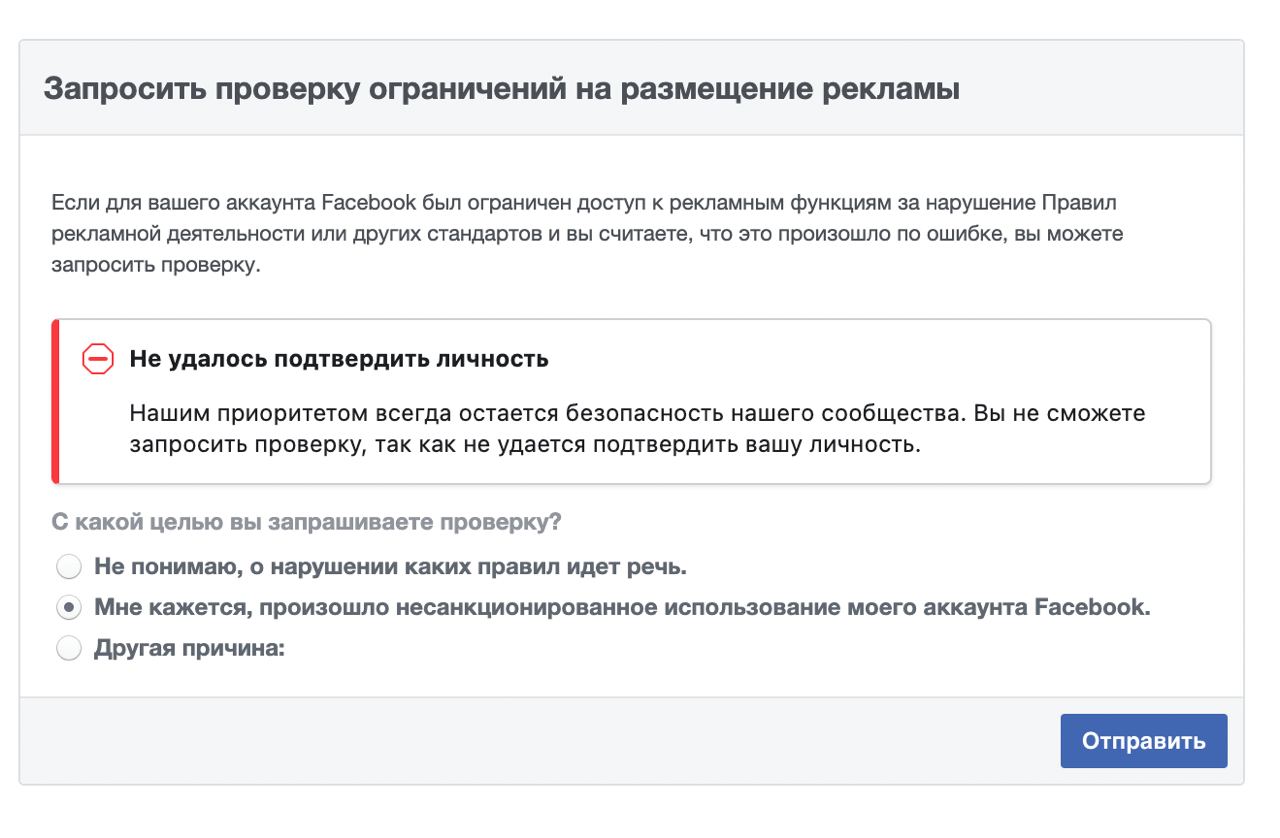
Task: Submit the form with 'Отправить' button
Action: click(x=1144, y=741)
